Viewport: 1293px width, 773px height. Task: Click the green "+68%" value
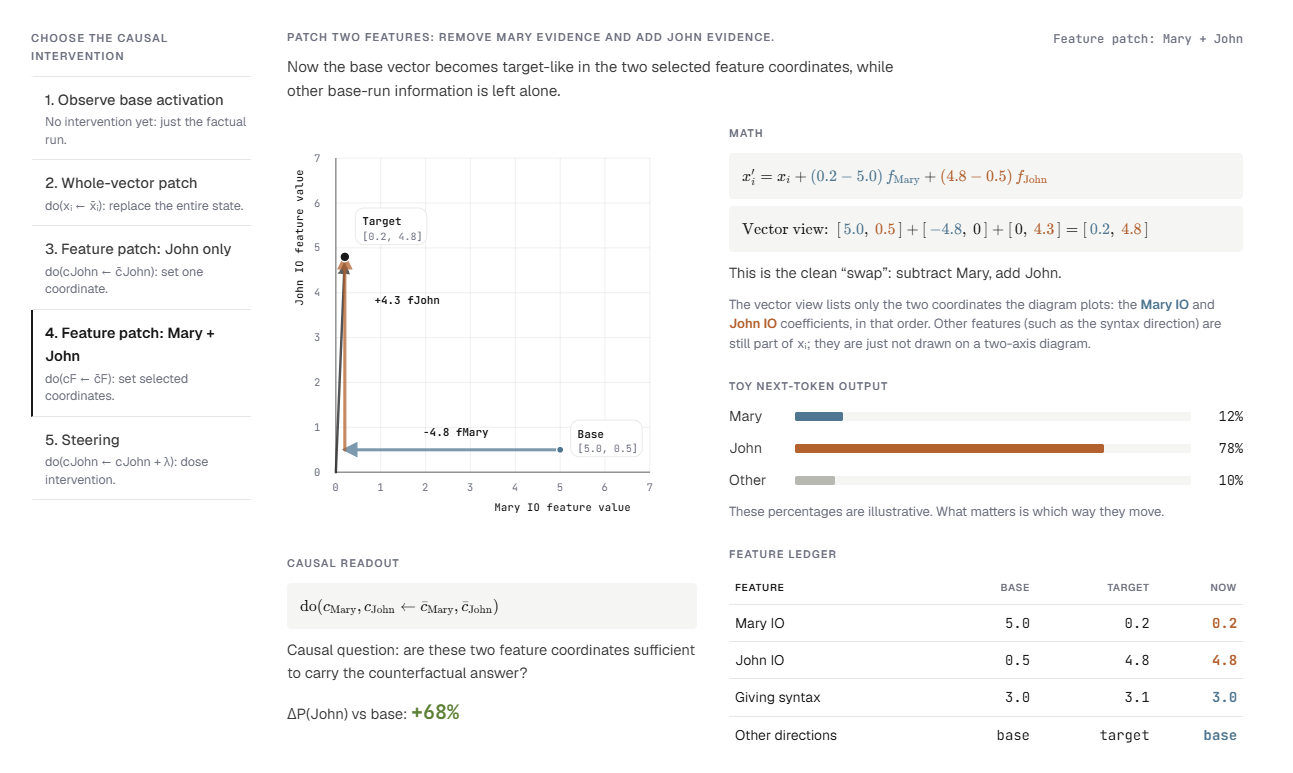pyautogui.click(x=435, y=712)
